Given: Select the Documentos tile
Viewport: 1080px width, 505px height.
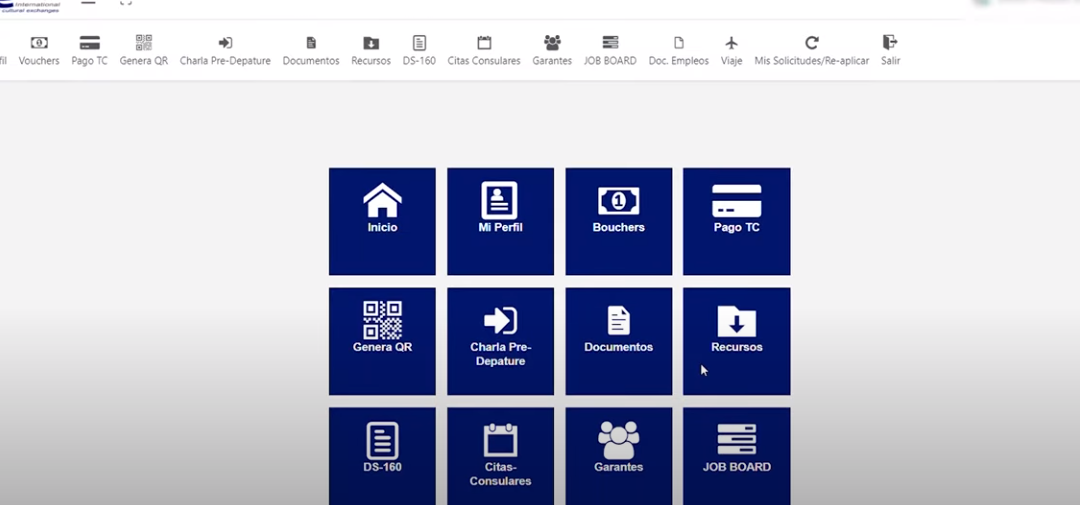Looking at the screenshot, I should point(619,341).
